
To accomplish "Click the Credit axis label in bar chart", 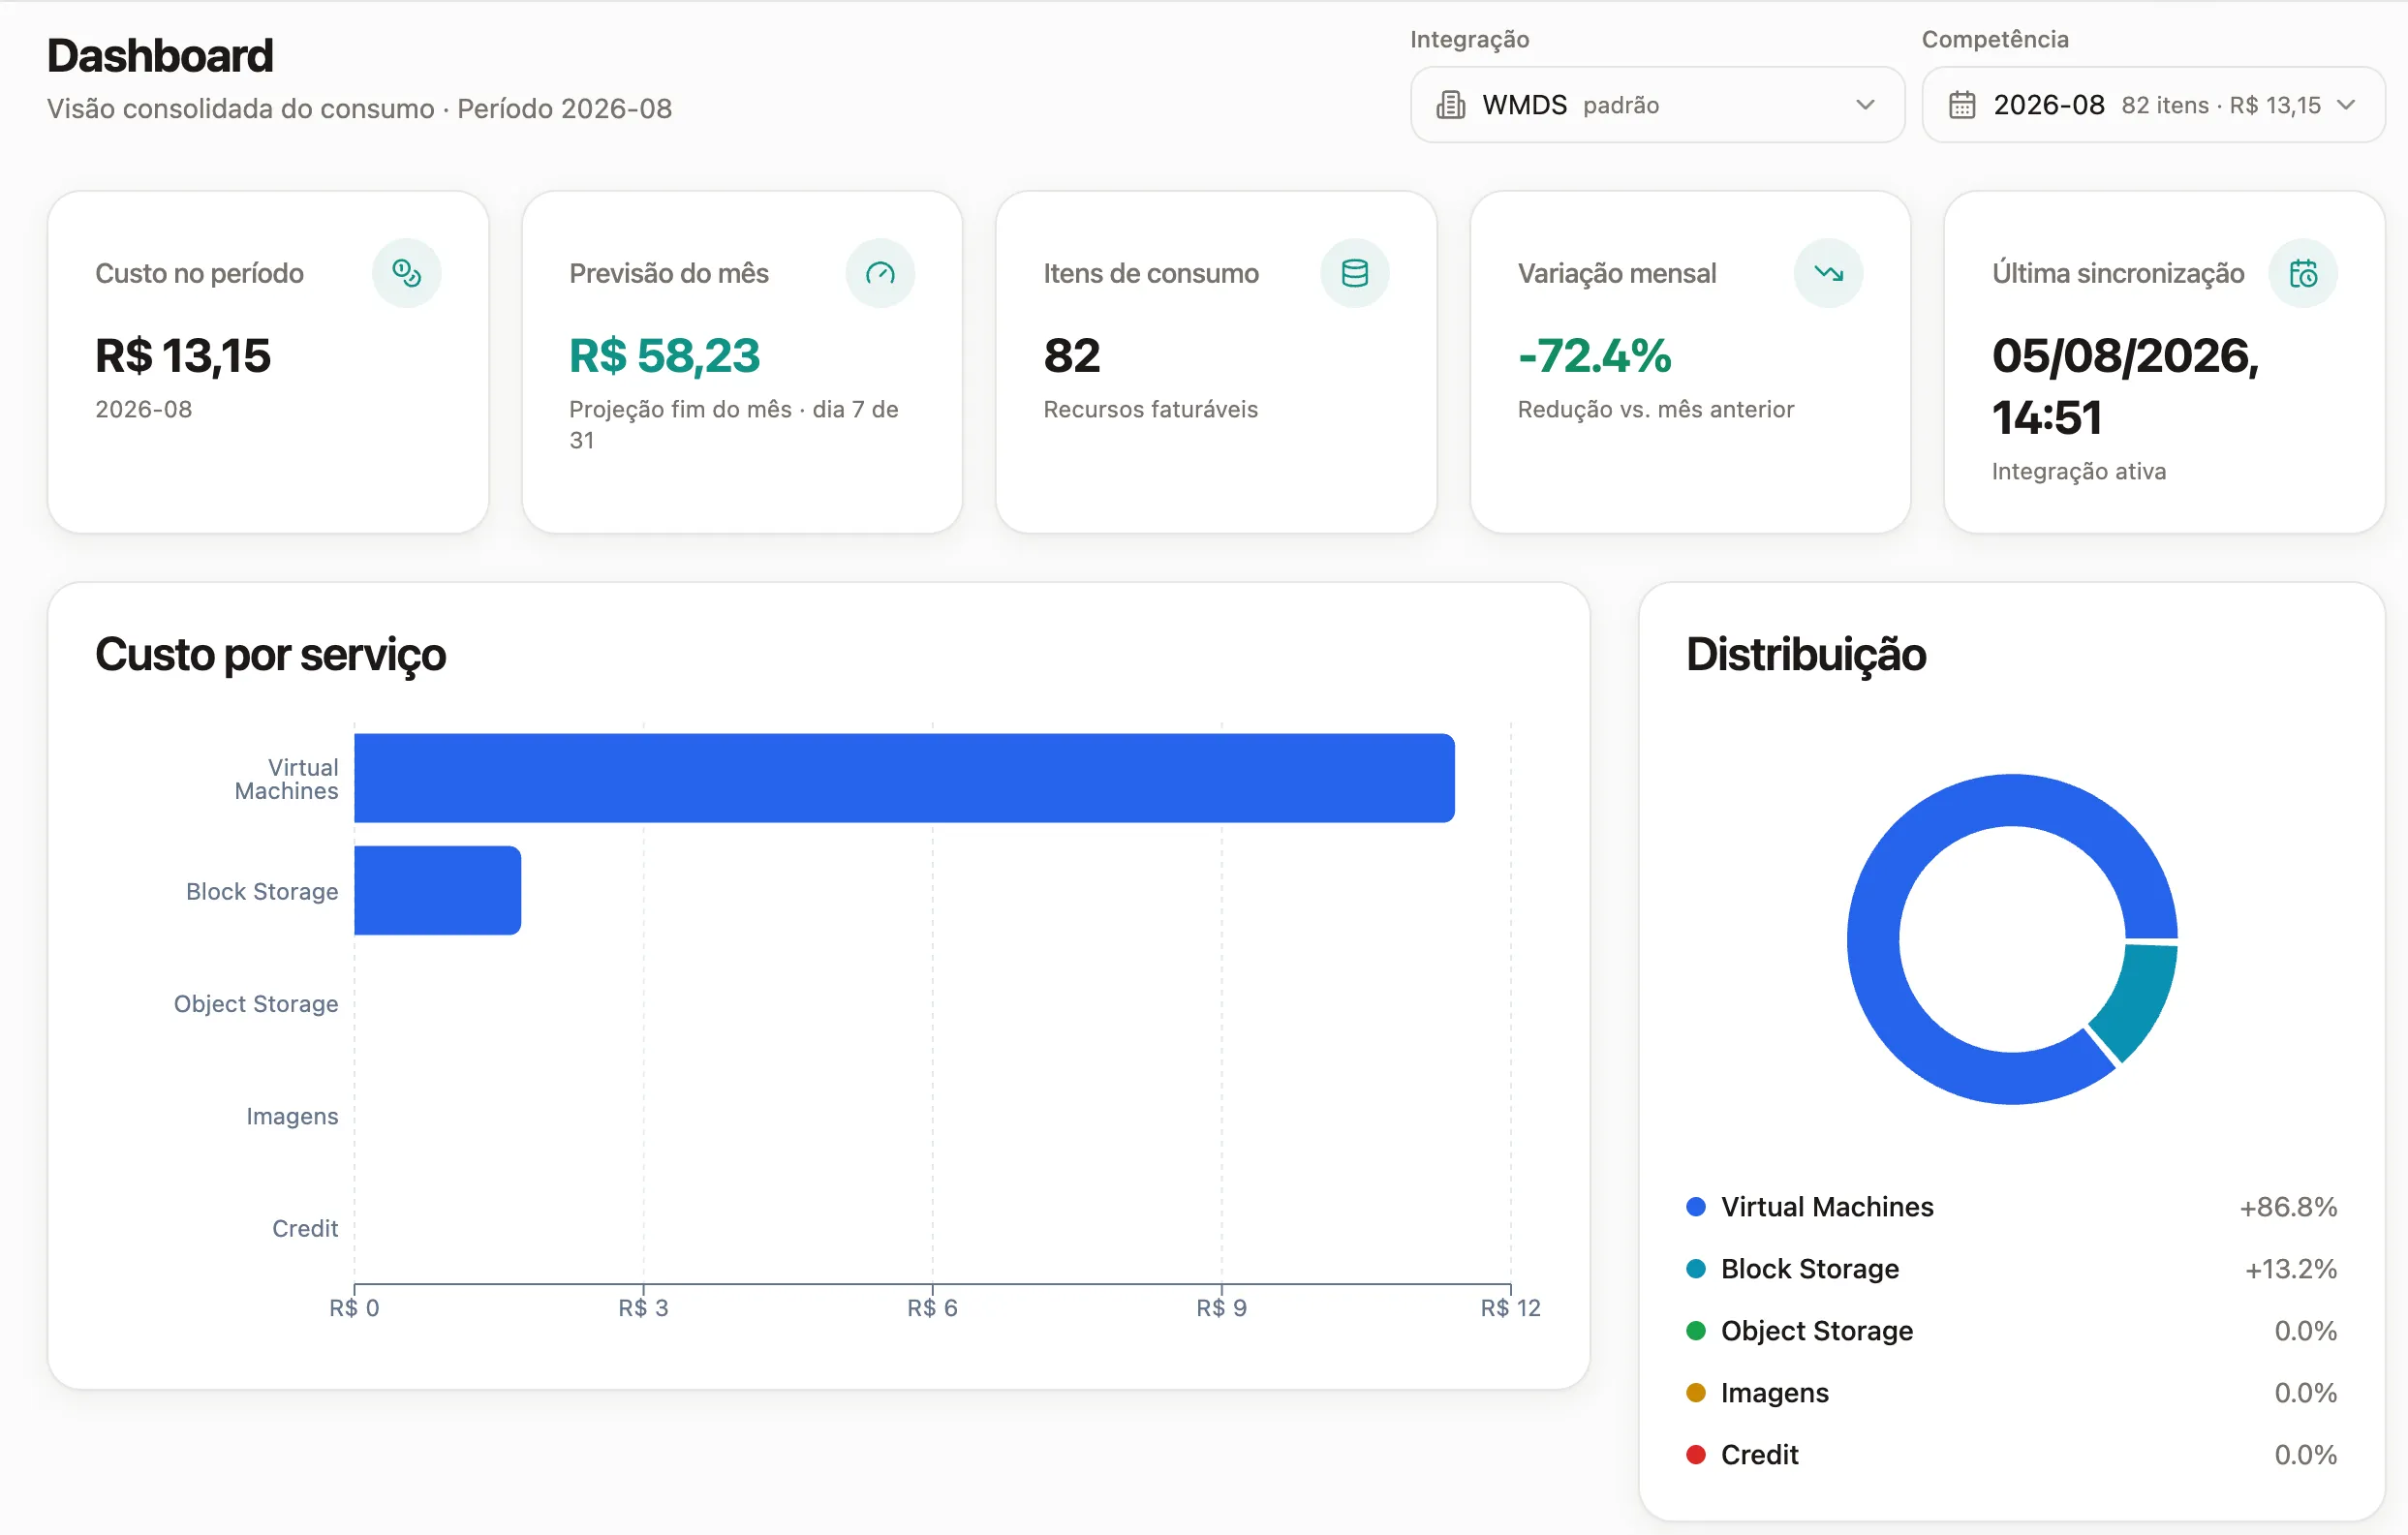I will (x=305, y=1228).
